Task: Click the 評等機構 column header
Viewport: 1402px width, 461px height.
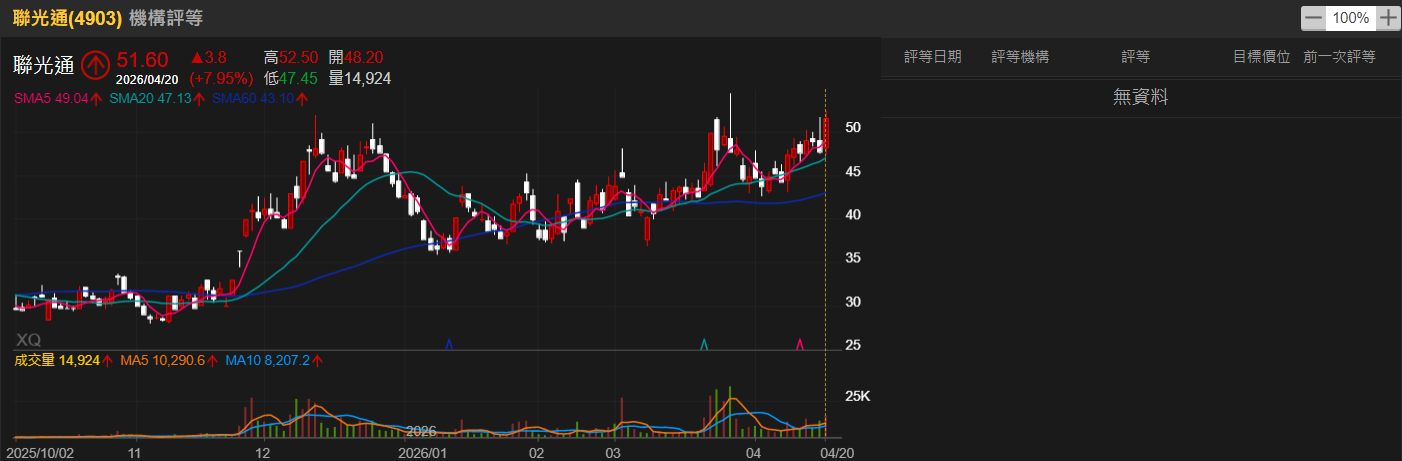Action: (x=1020, y=57)
